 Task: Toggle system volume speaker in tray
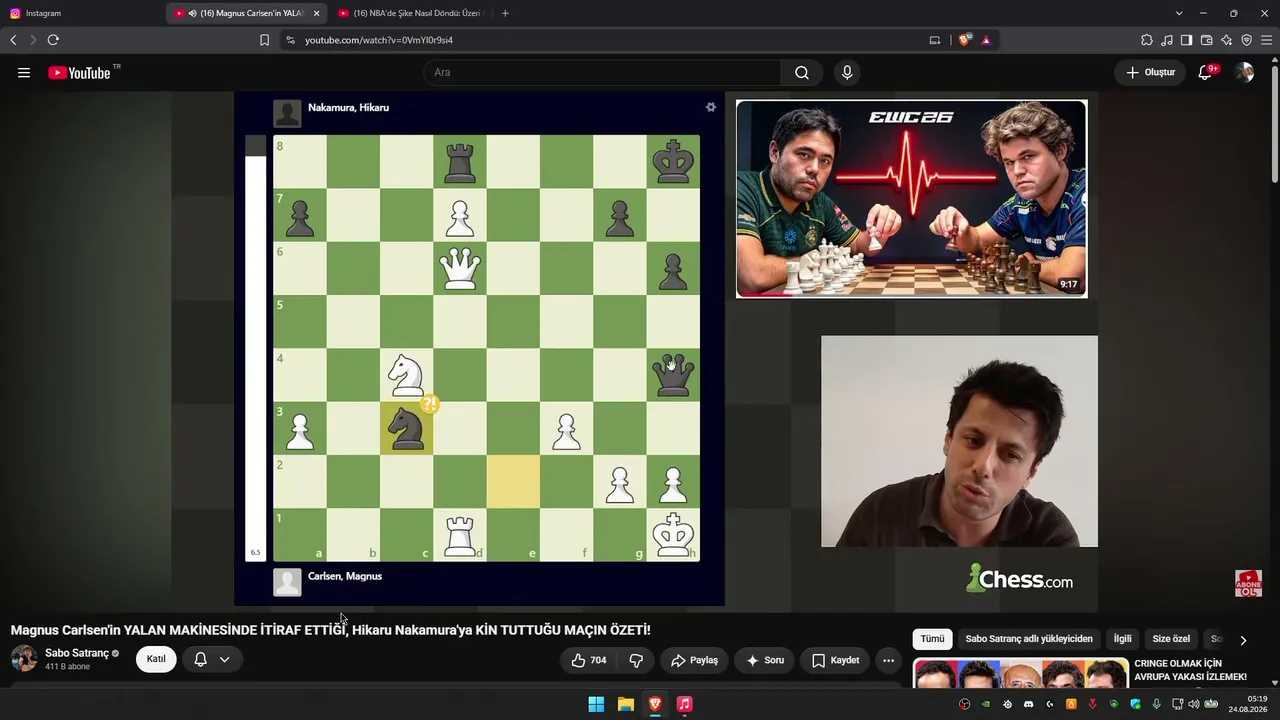[1193, 704]
